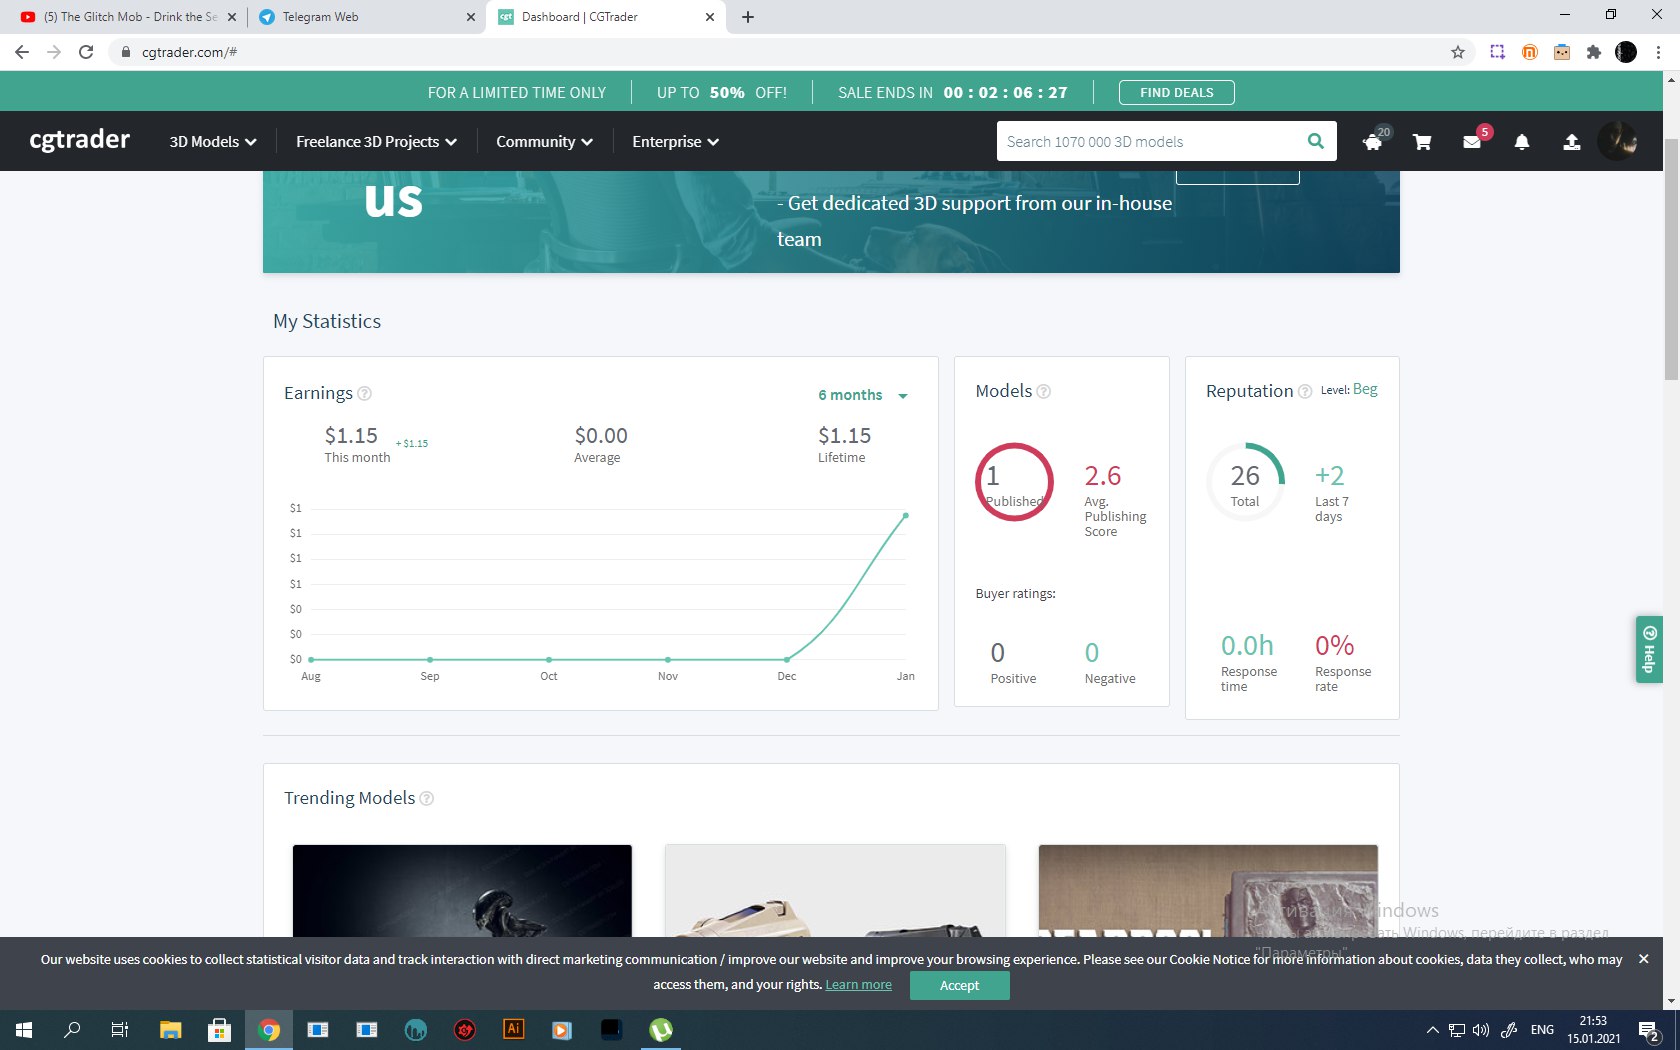Accept the cookie notice
The width and height of the screenshot is (1680, 1050).
click(959, 985)
